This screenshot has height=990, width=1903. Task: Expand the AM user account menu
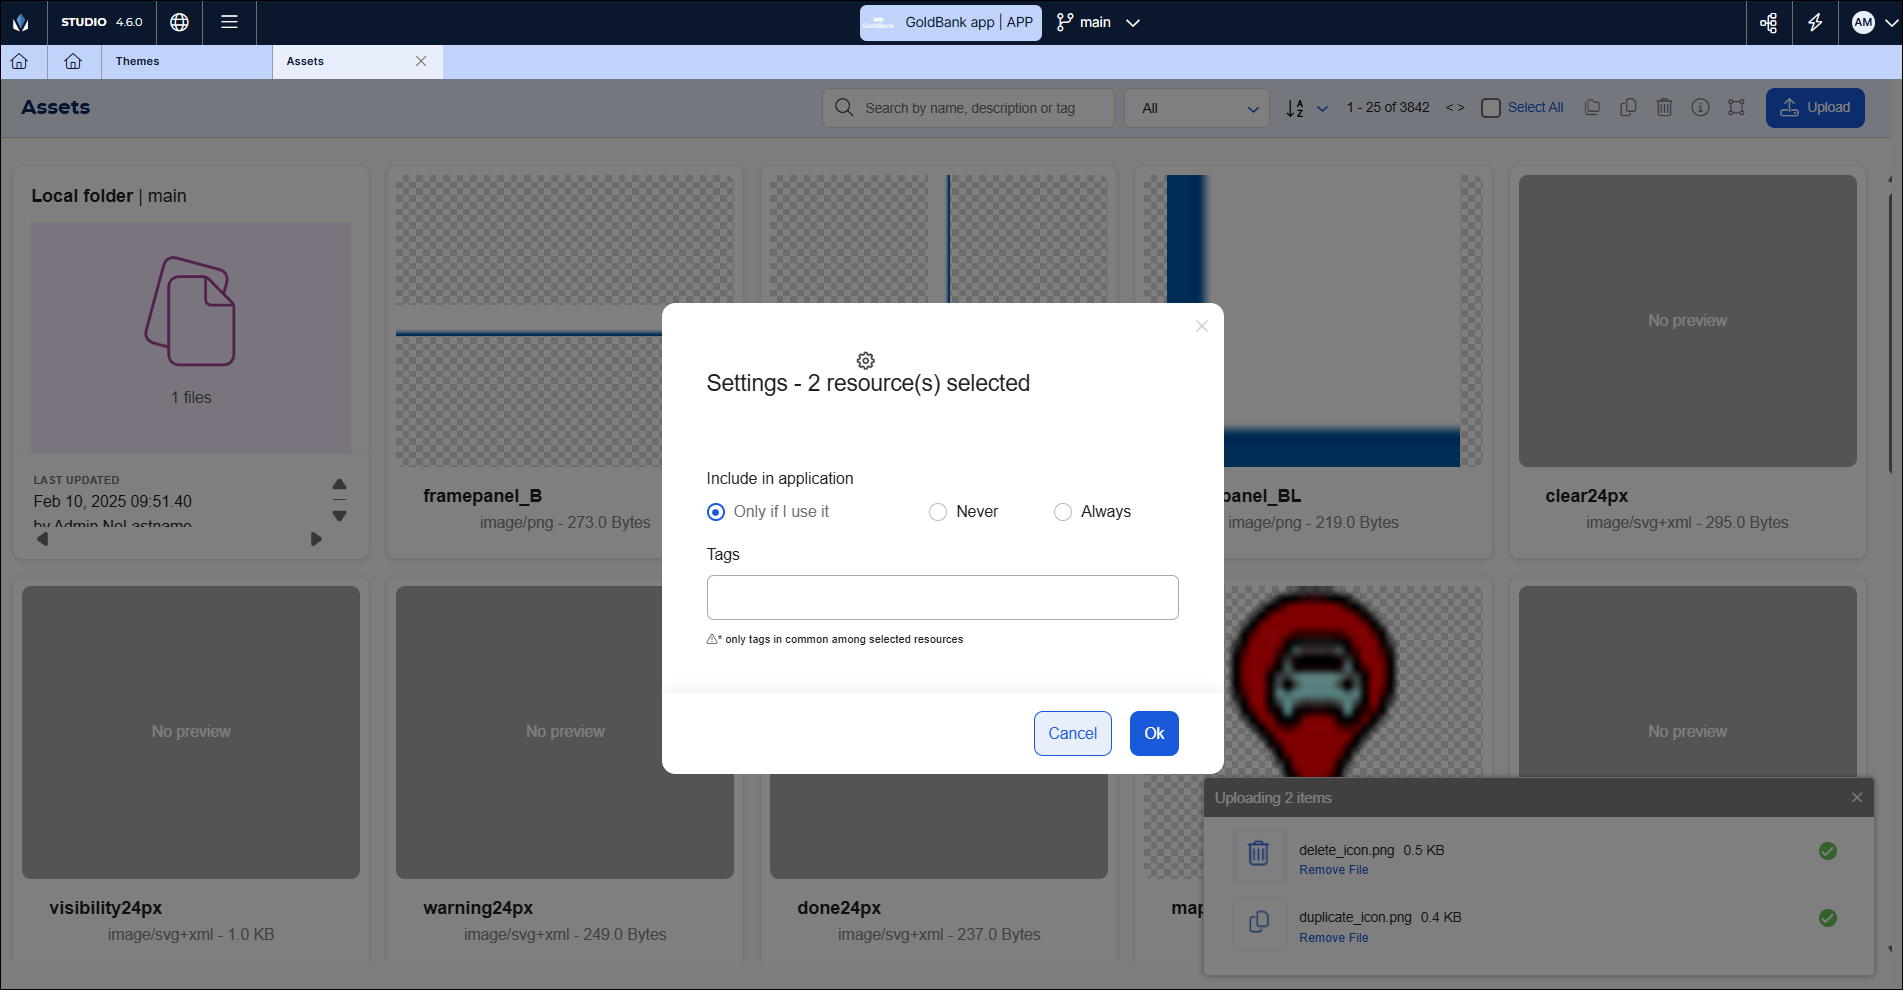[x=1872, y=22]
